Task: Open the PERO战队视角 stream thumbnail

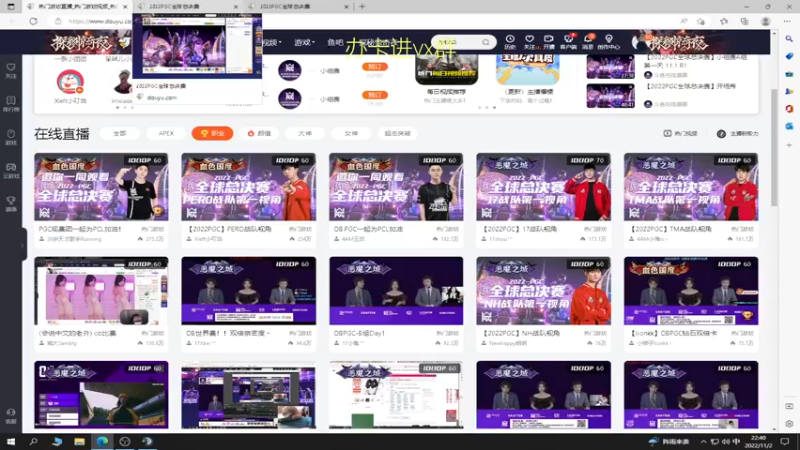Action: [248, 187]
